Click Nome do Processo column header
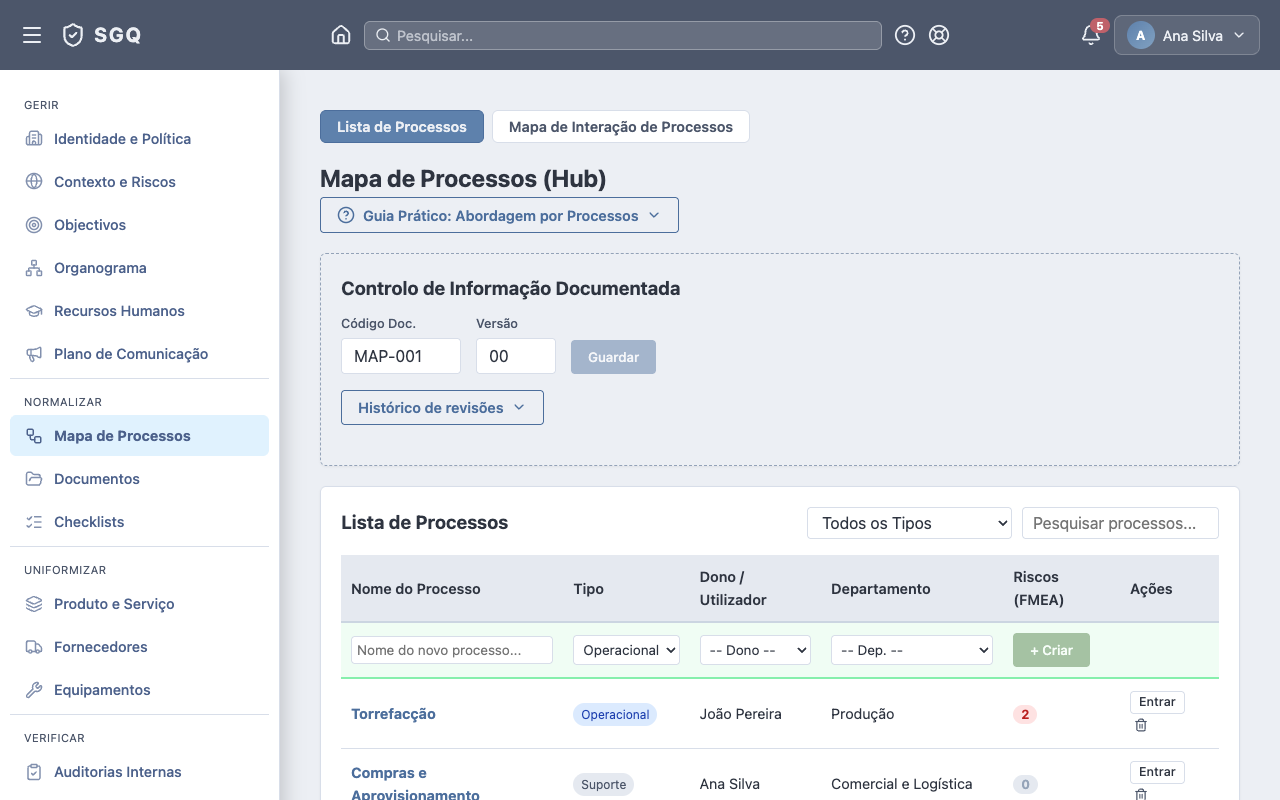Image resolution: width=1280 pixels, height=800 pixels. click(x=416, y=589)
